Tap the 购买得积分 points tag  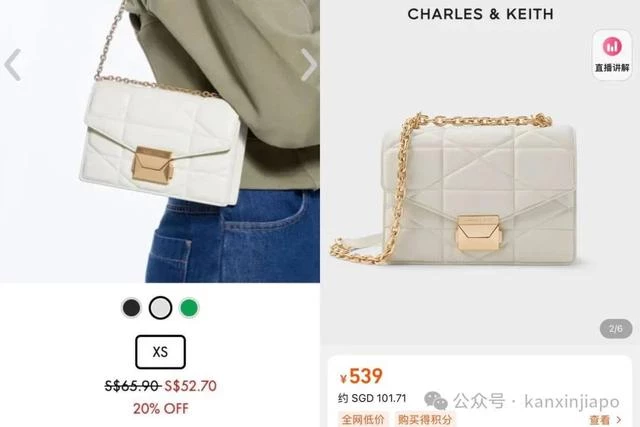(x=425, y=420)
